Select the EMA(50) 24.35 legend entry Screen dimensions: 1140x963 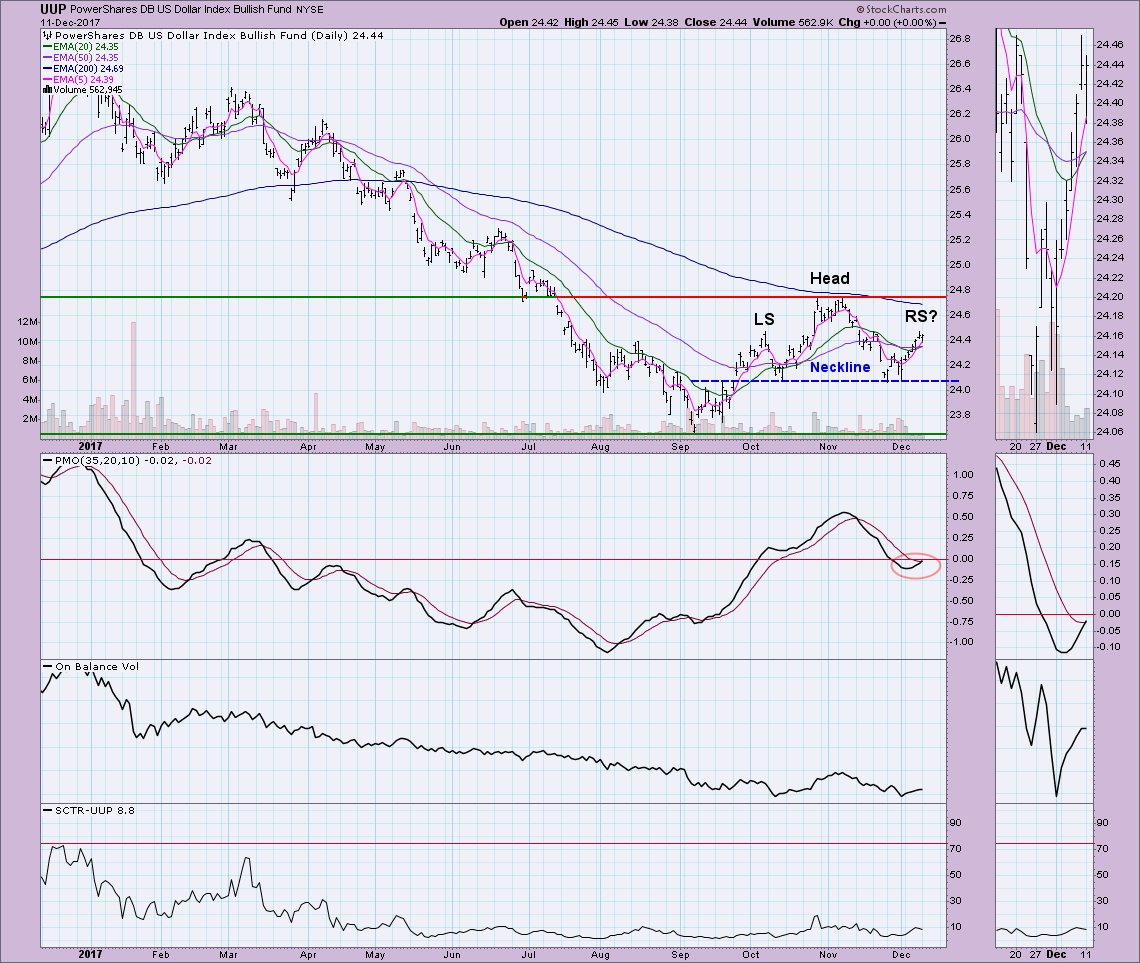[x=80, y=57]
